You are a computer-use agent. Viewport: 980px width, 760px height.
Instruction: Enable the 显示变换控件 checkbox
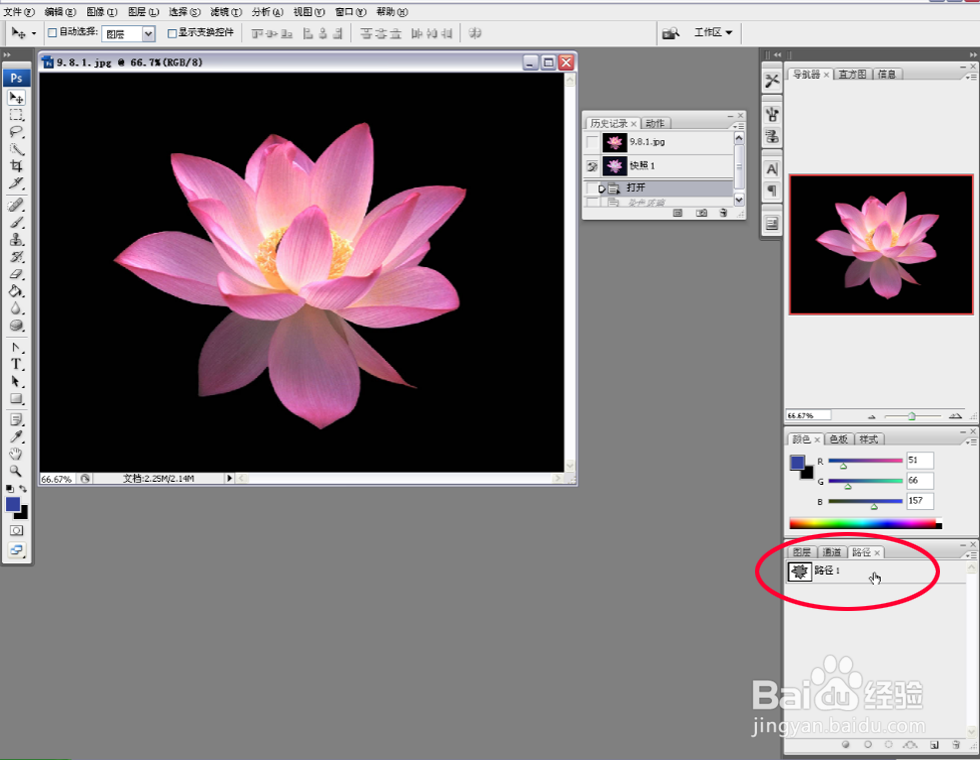point(172,33)
